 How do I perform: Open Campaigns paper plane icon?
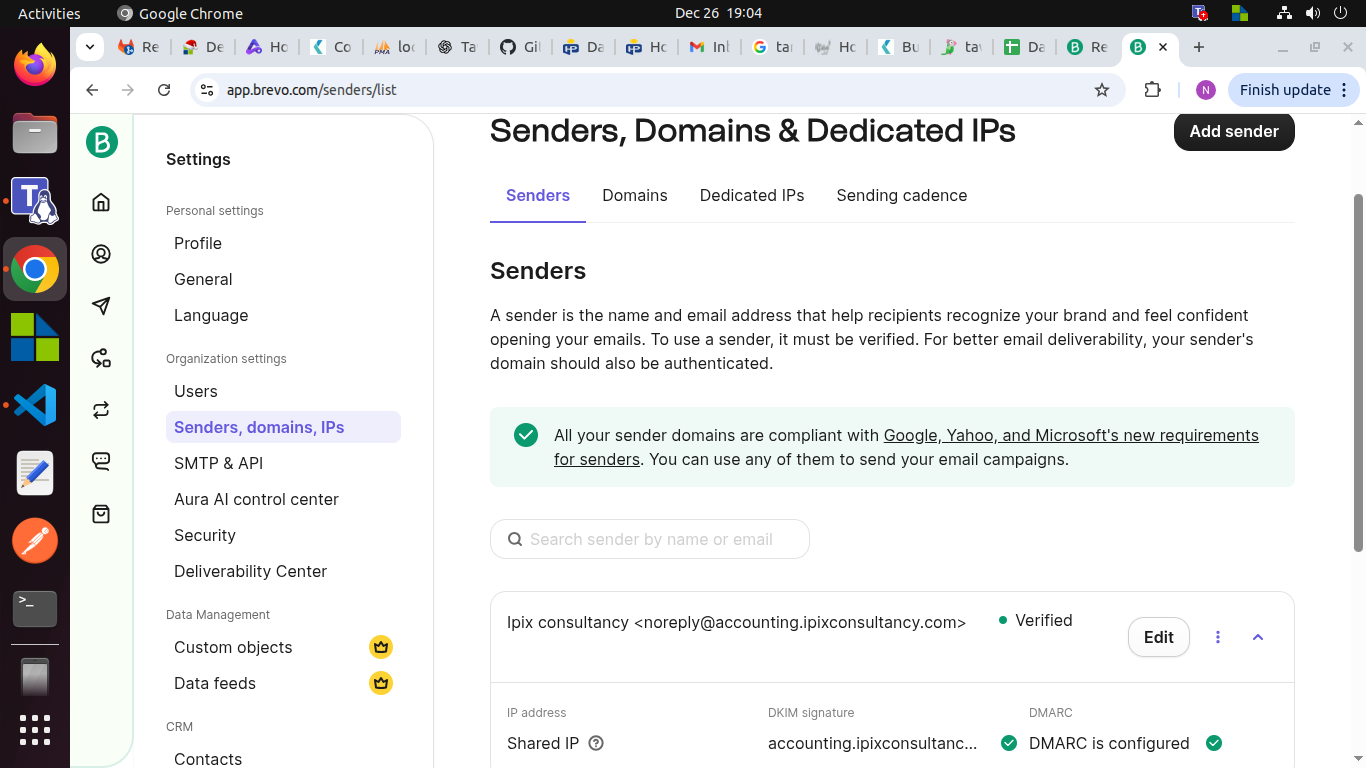point(101,306)
